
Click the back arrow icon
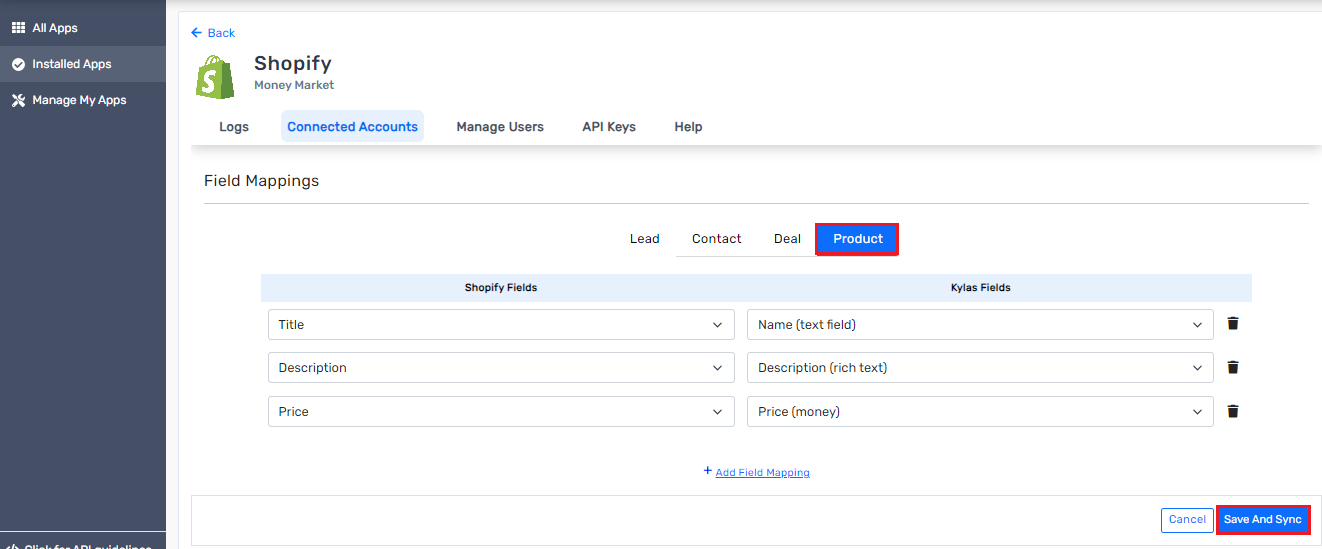point(196,33)
